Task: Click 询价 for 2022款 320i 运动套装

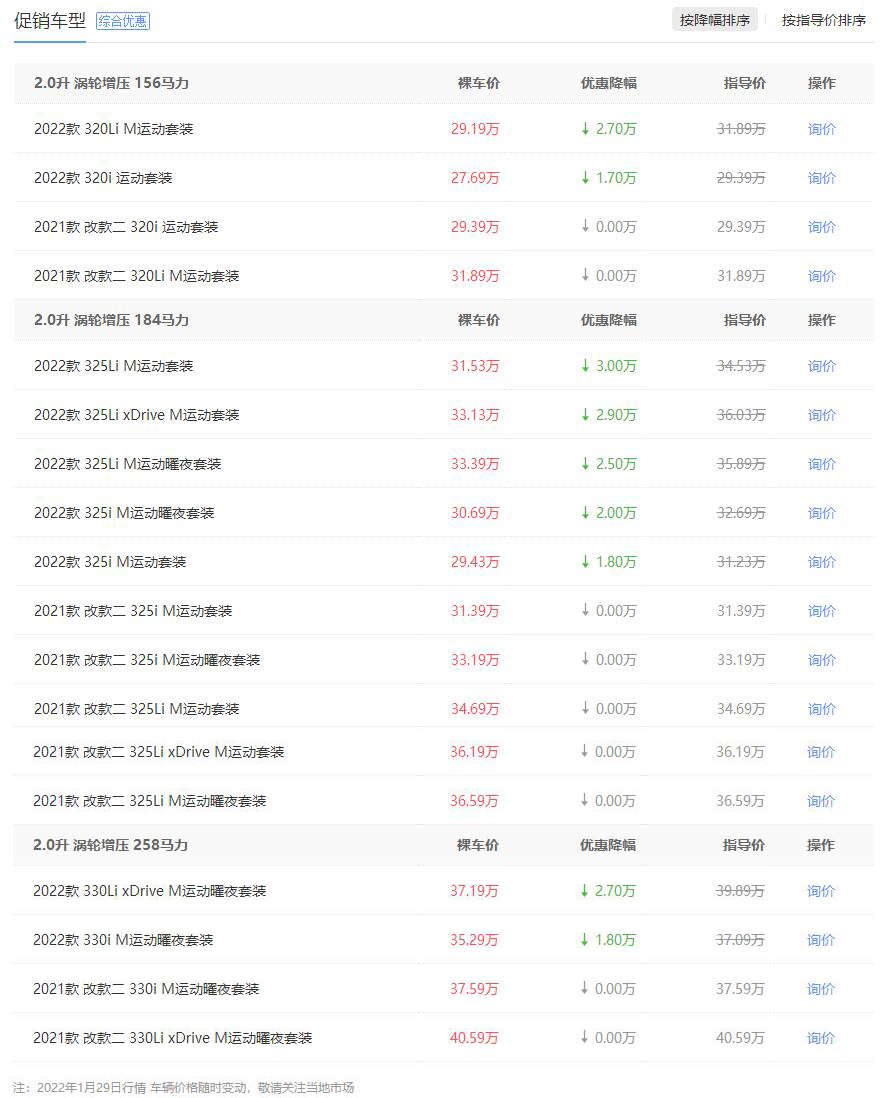Action: 821,178
